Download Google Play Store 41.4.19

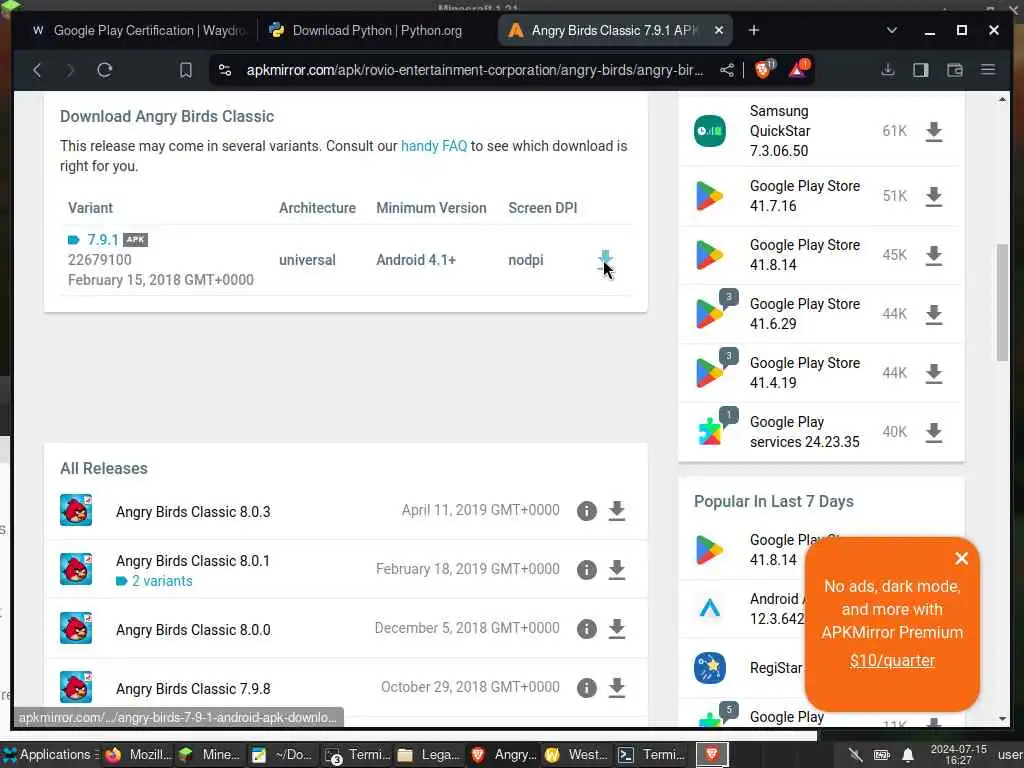(934, 373)
